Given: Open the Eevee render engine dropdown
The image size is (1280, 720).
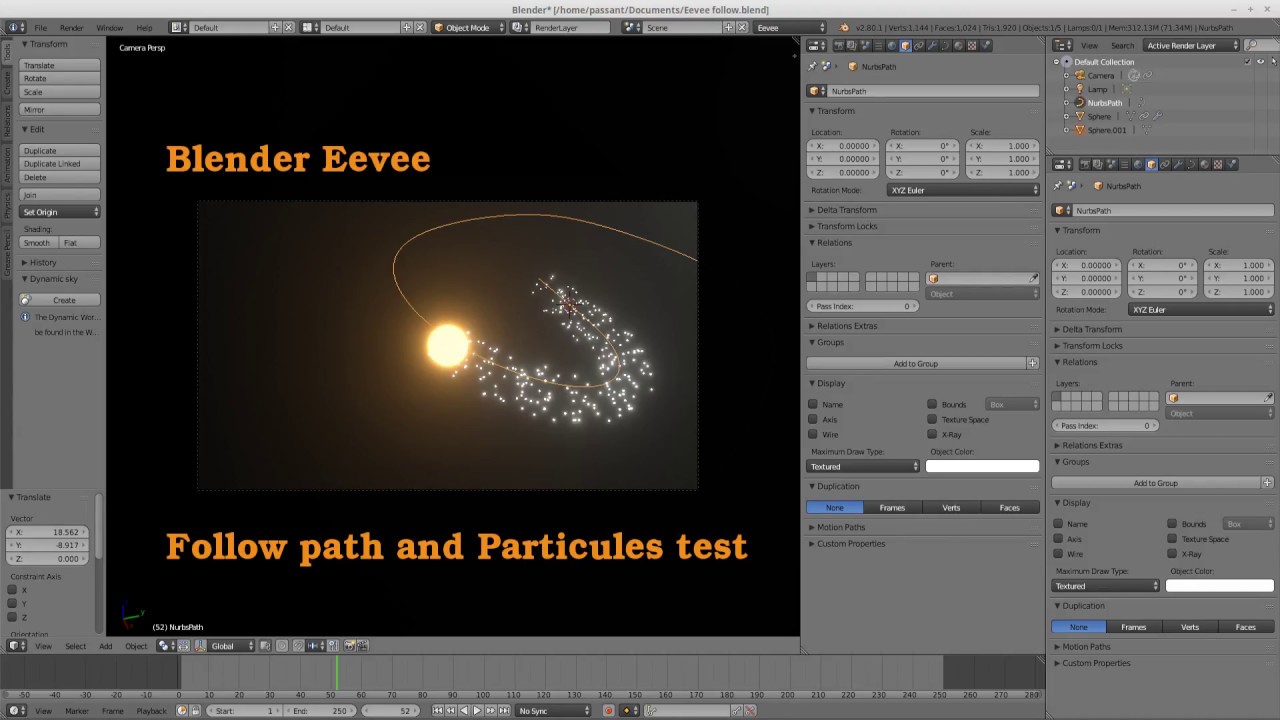Looking at the screenshot, I should click(x=790, y=27).
